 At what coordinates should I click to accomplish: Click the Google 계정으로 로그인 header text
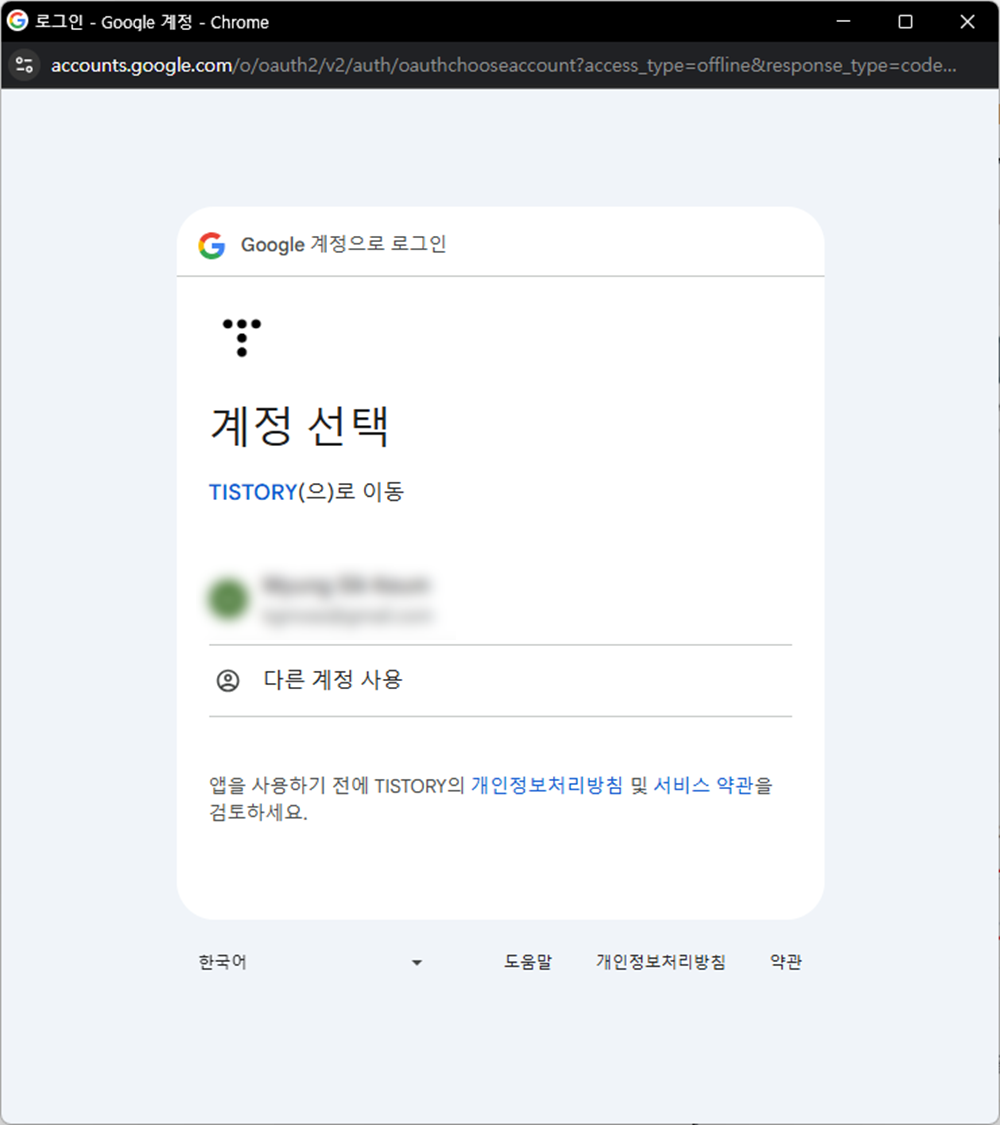(344, 245)
